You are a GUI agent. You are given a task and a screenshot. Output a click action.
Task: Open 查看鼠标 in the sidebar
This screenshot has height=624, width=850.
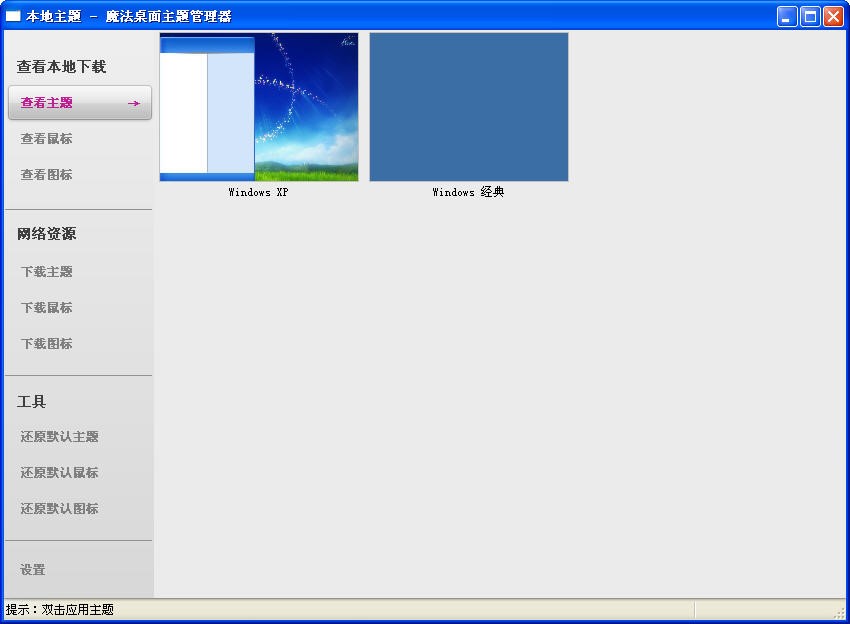(x=47, y=139)
